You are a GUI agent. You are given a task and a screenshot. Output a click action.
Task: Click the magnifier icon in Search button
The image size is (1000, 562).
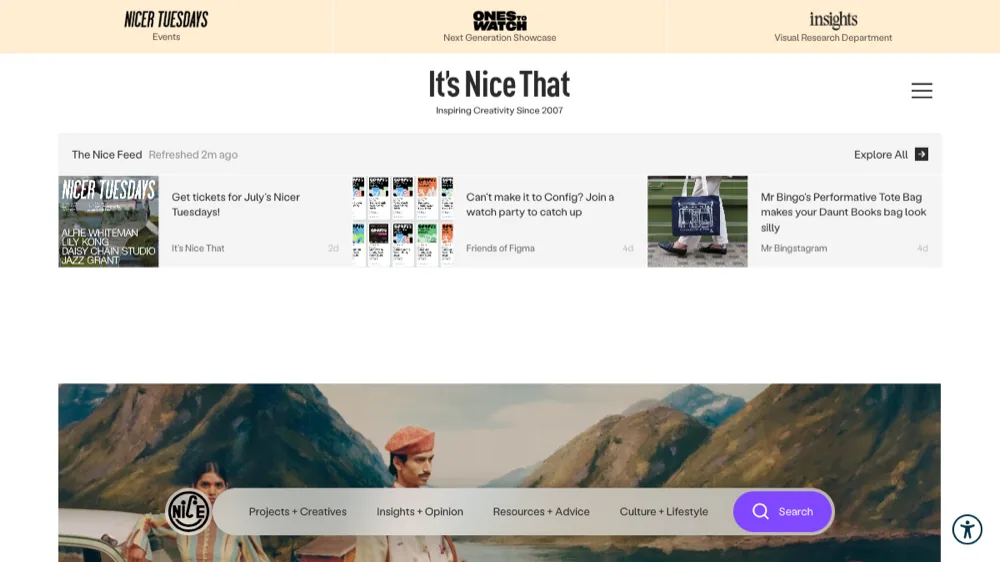coord(760,511)
